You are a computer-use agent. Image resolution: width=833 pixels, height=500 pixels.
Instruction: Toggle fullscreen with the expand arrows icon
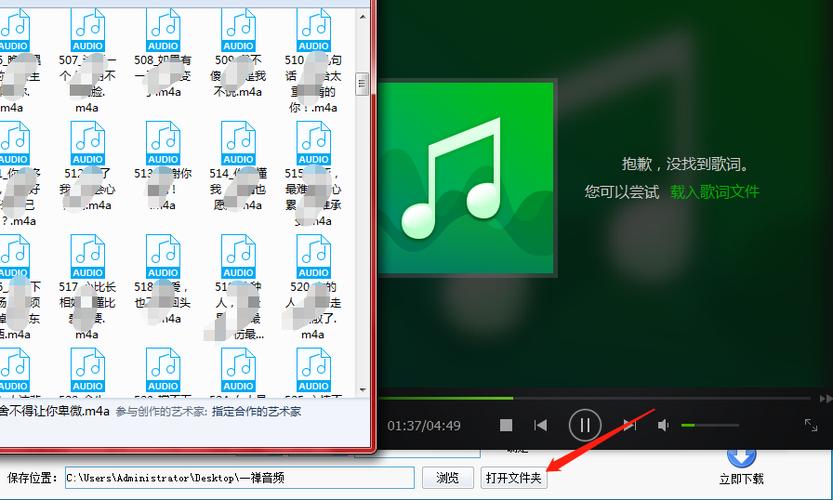[x=811, y=425]
